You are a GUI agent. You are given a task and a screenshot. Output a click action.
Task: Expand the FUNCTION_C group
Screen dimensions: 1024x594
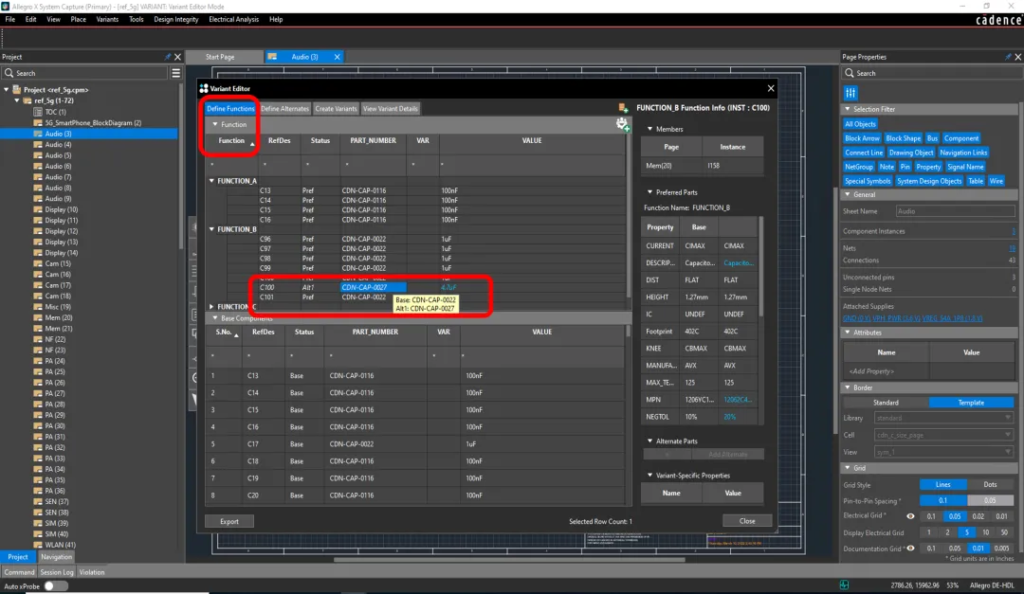pyautogui.click(x=212, y=307)
